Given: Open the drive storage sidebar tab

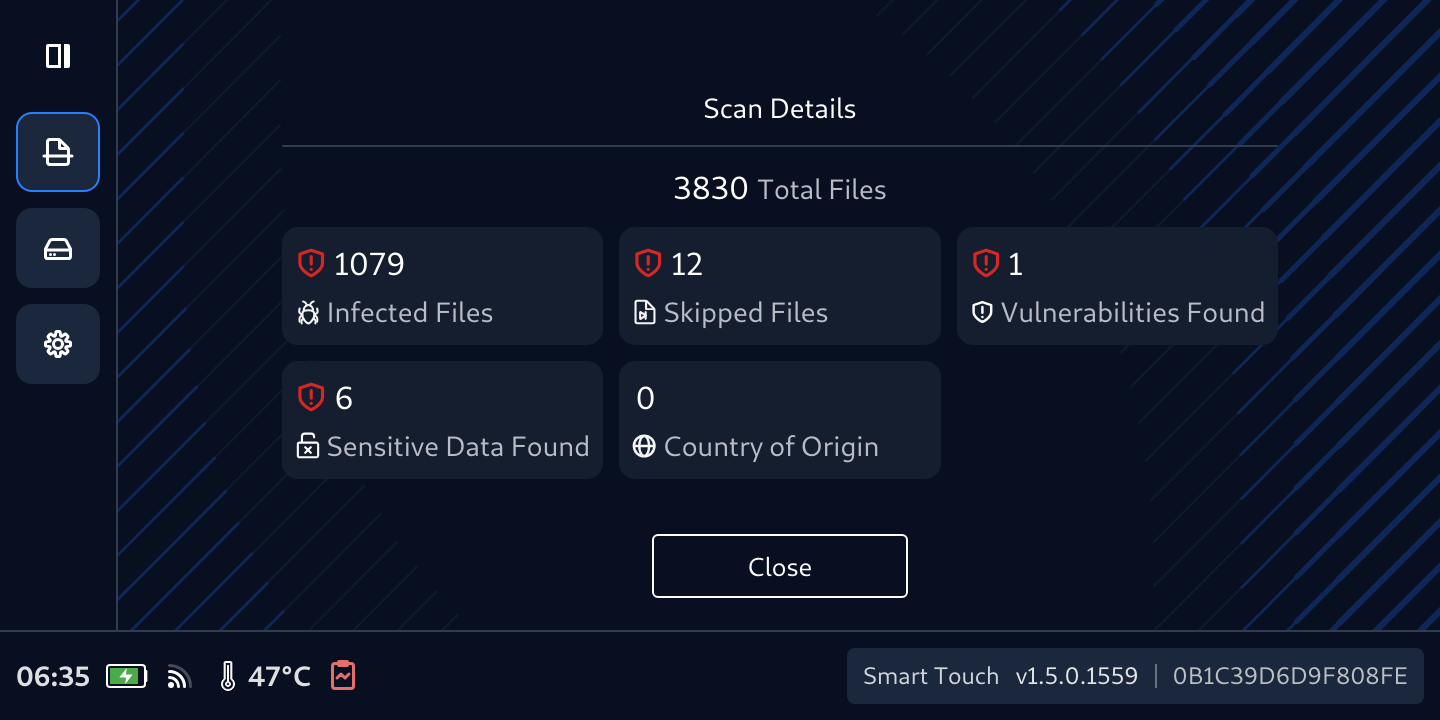Looking at the screenshot, I should point(58,248).
